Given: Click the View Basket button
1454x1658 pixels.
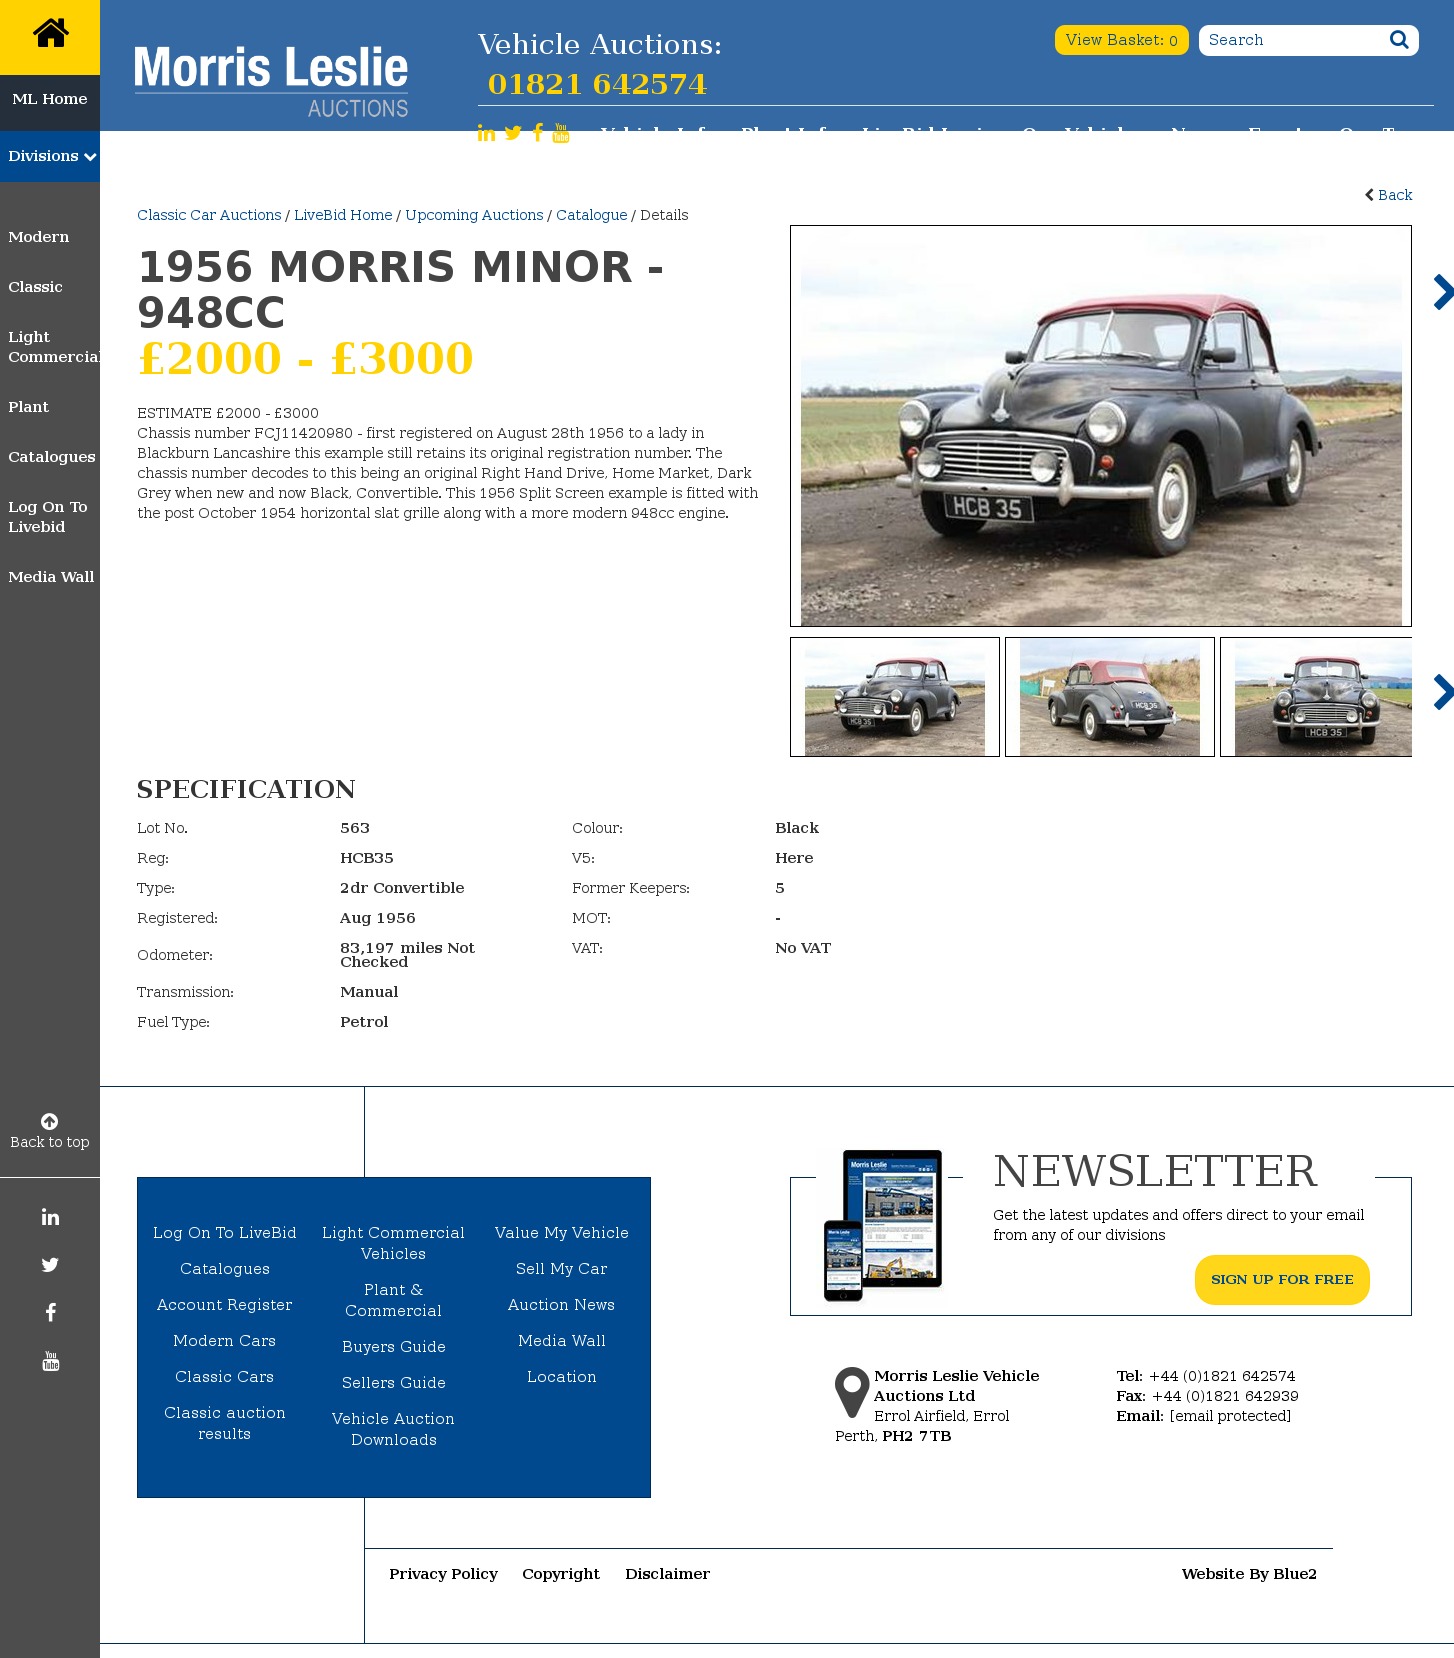Looking at the screenshot, I should 1122,40.
